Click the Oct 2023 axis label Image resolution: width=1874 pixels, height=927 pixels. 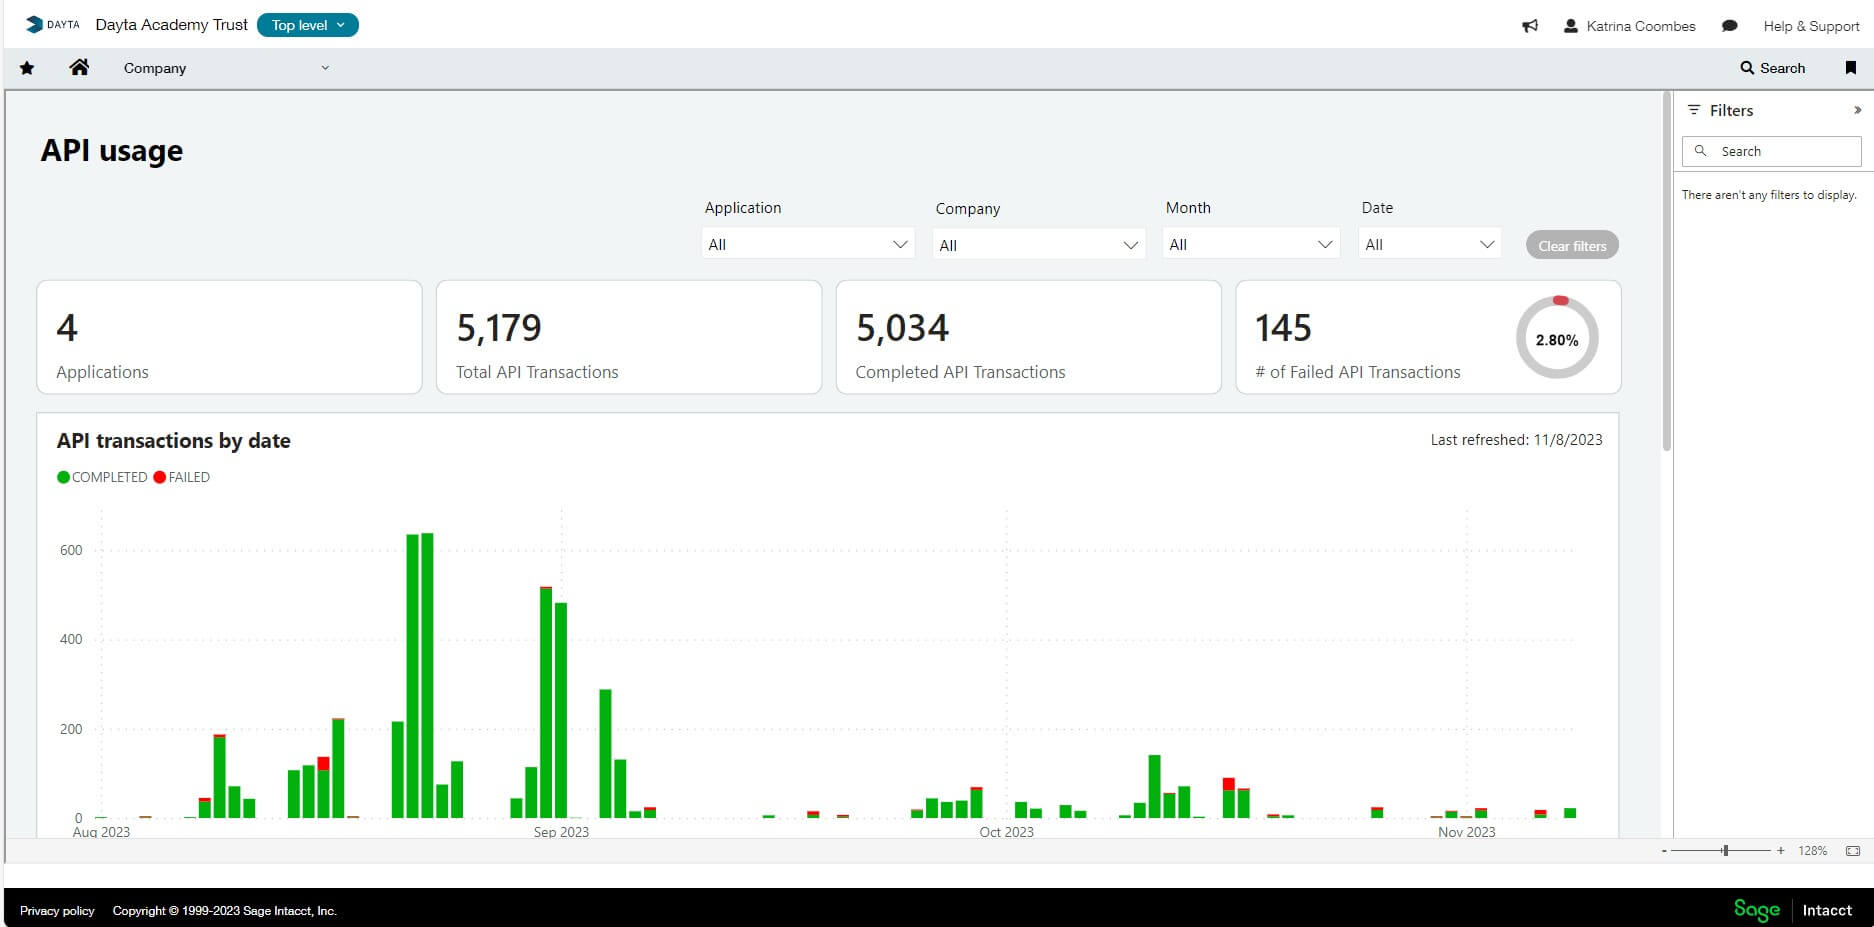click(x=1006, y=831)
